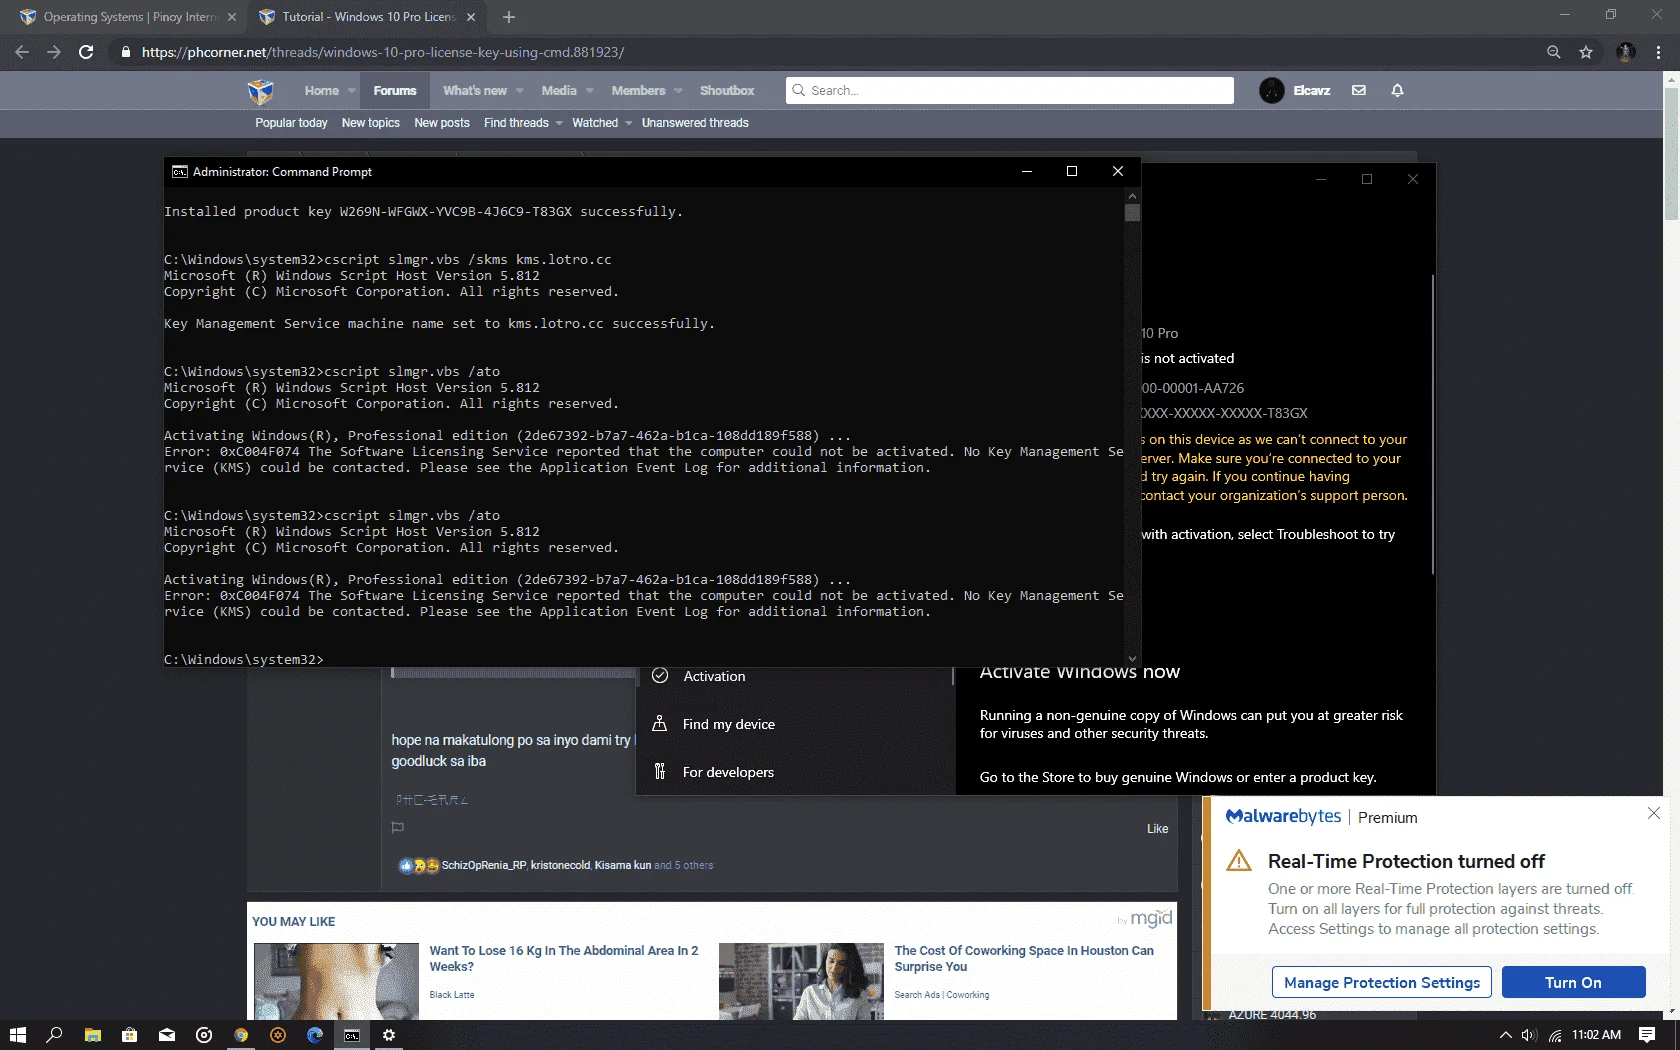Expand the Media dropdown arrow
The width and height of the screenshot is (1680, 1050).
pyautogui.click(x=589, y=91)
